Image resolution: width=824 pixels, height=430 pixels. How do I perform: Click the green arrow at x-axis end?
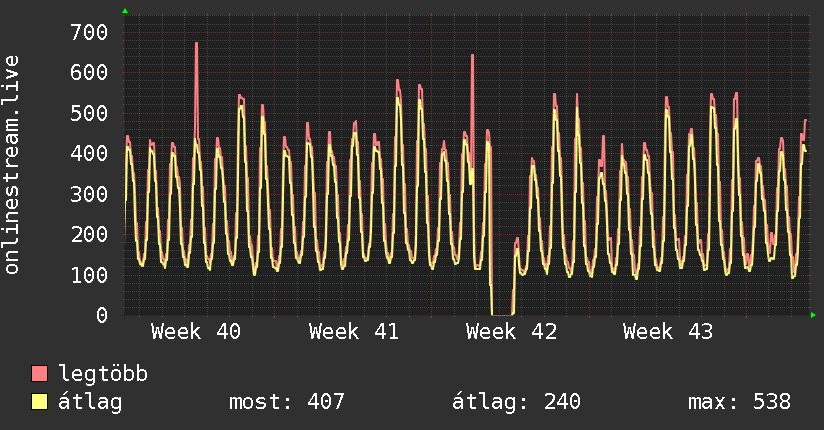(813, 315)
